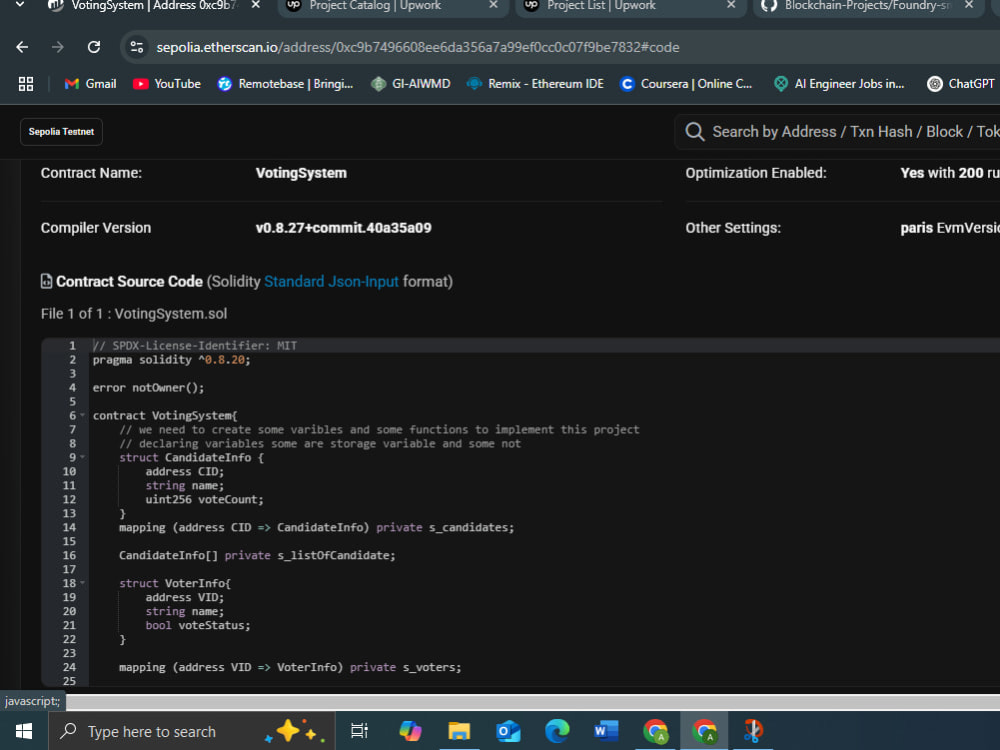
Task: Collapse struct VoterInfo fold at line 18
Action: (82, 584)
